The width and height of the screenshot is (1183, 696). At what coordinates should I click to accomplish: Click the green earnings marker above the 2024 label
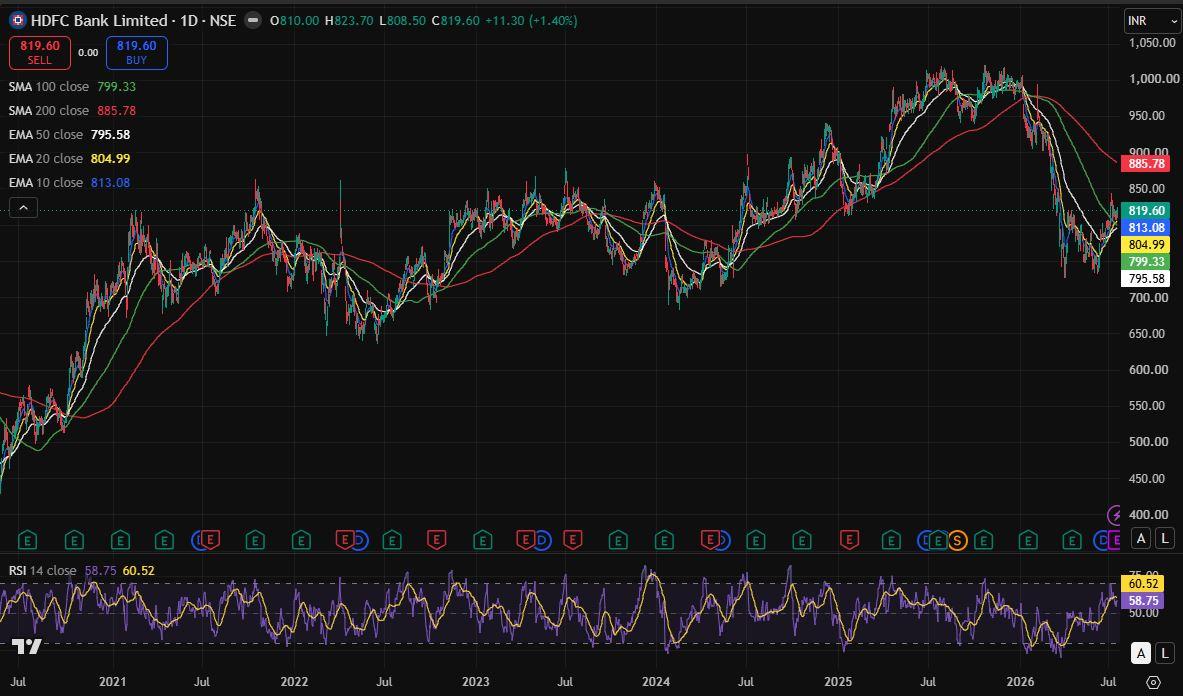(664, 540)
